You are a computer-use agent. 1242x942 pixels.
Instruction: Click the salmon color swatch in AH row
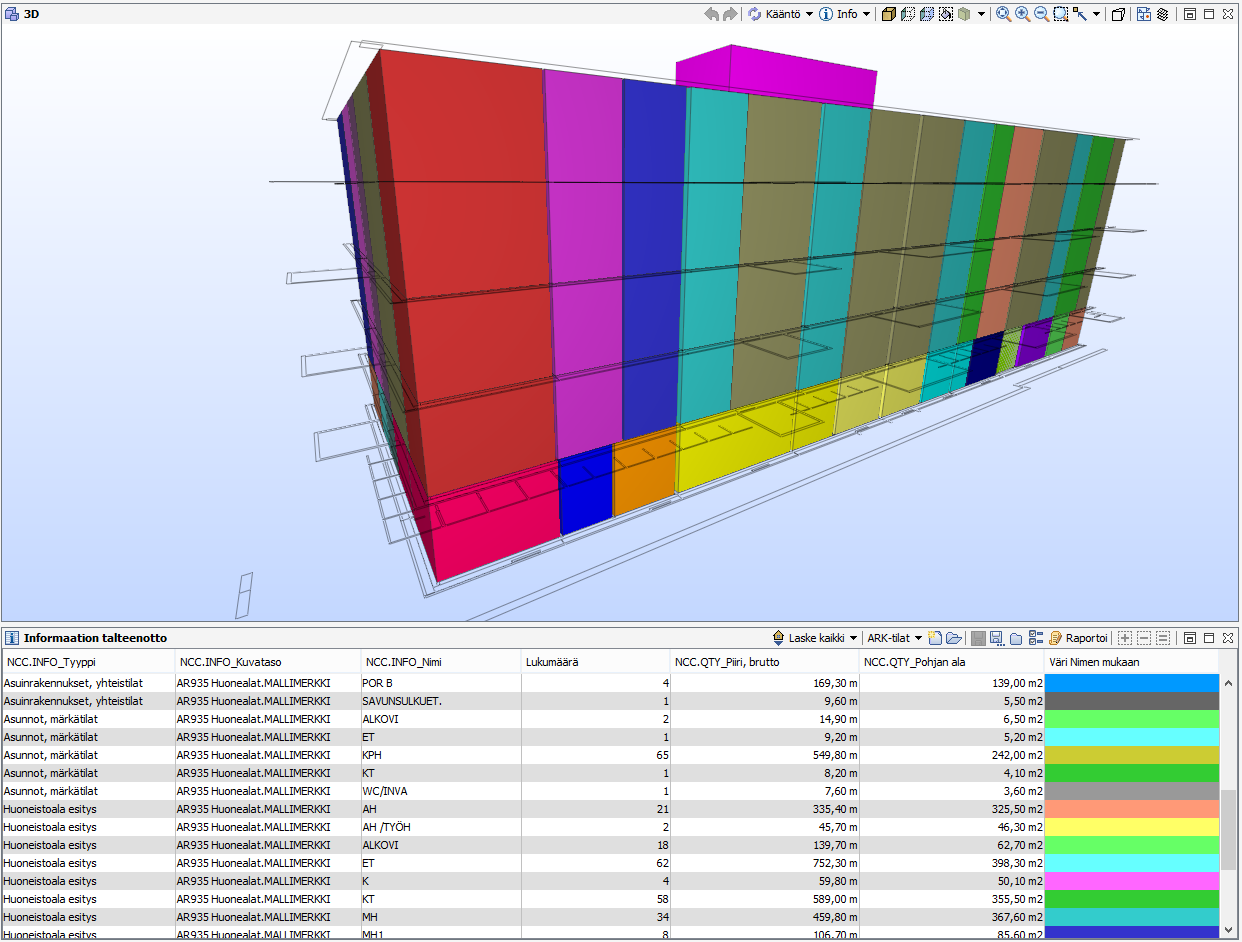[1132, 809]
